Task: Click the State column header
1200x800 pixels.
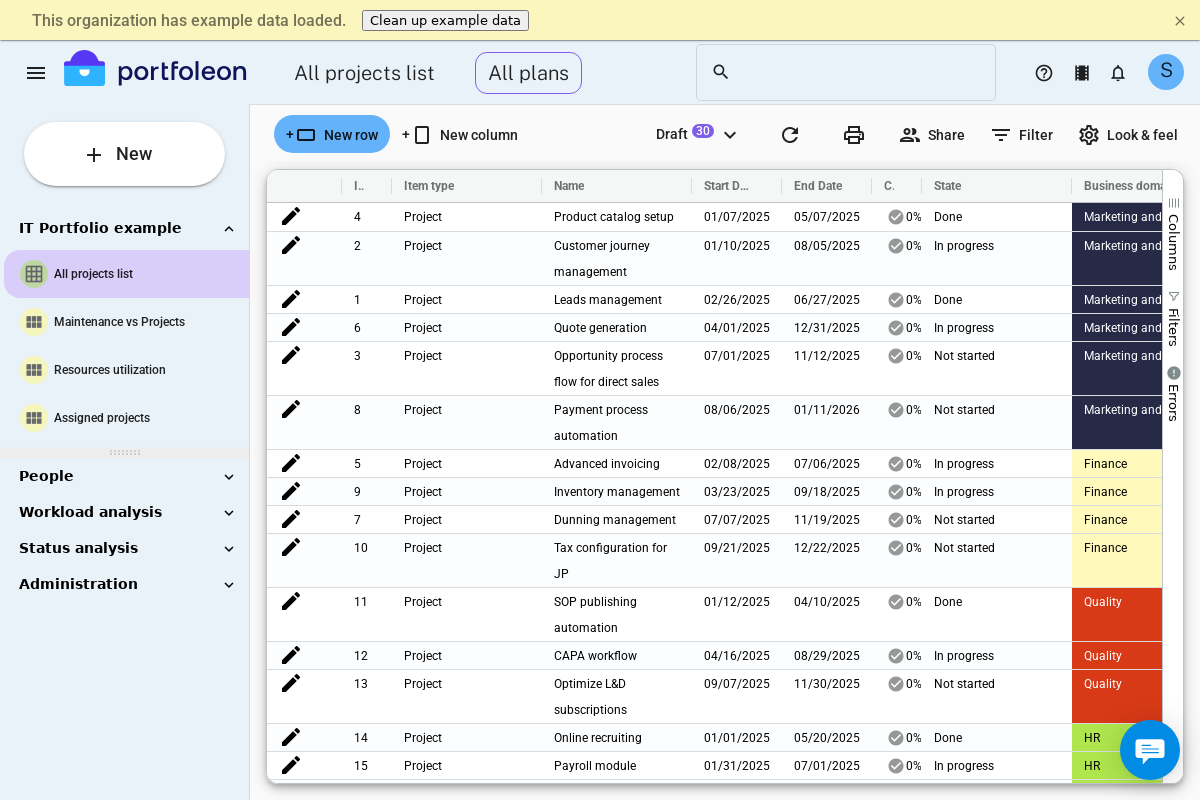Action: (996, 186)
